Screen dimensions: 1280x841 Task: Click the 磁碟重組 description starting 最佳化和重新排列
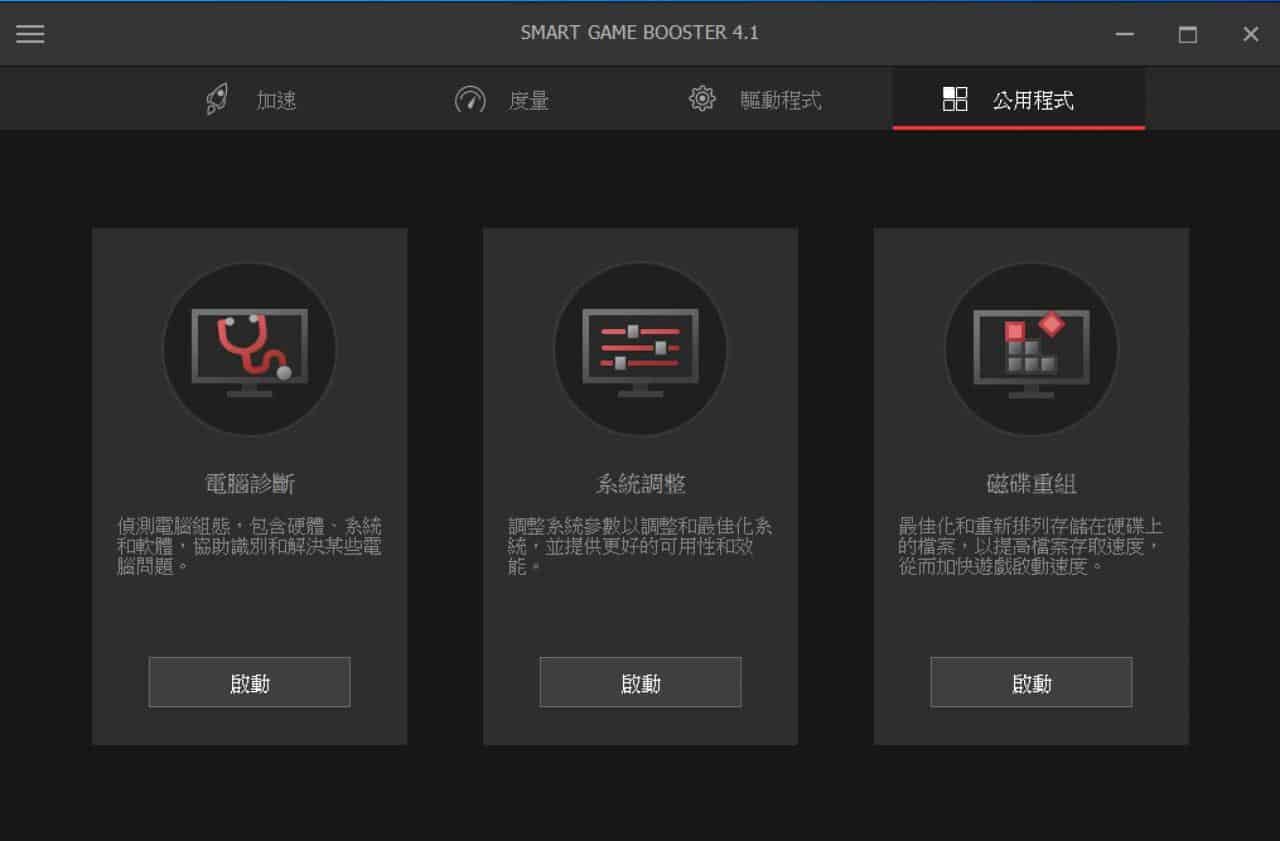1031,546
